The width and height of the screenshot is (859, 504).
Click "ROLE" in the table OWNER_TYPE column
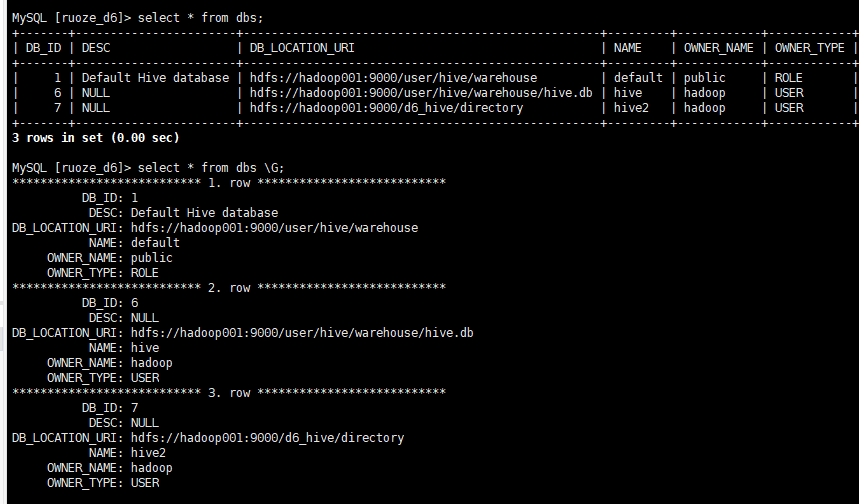789,77
